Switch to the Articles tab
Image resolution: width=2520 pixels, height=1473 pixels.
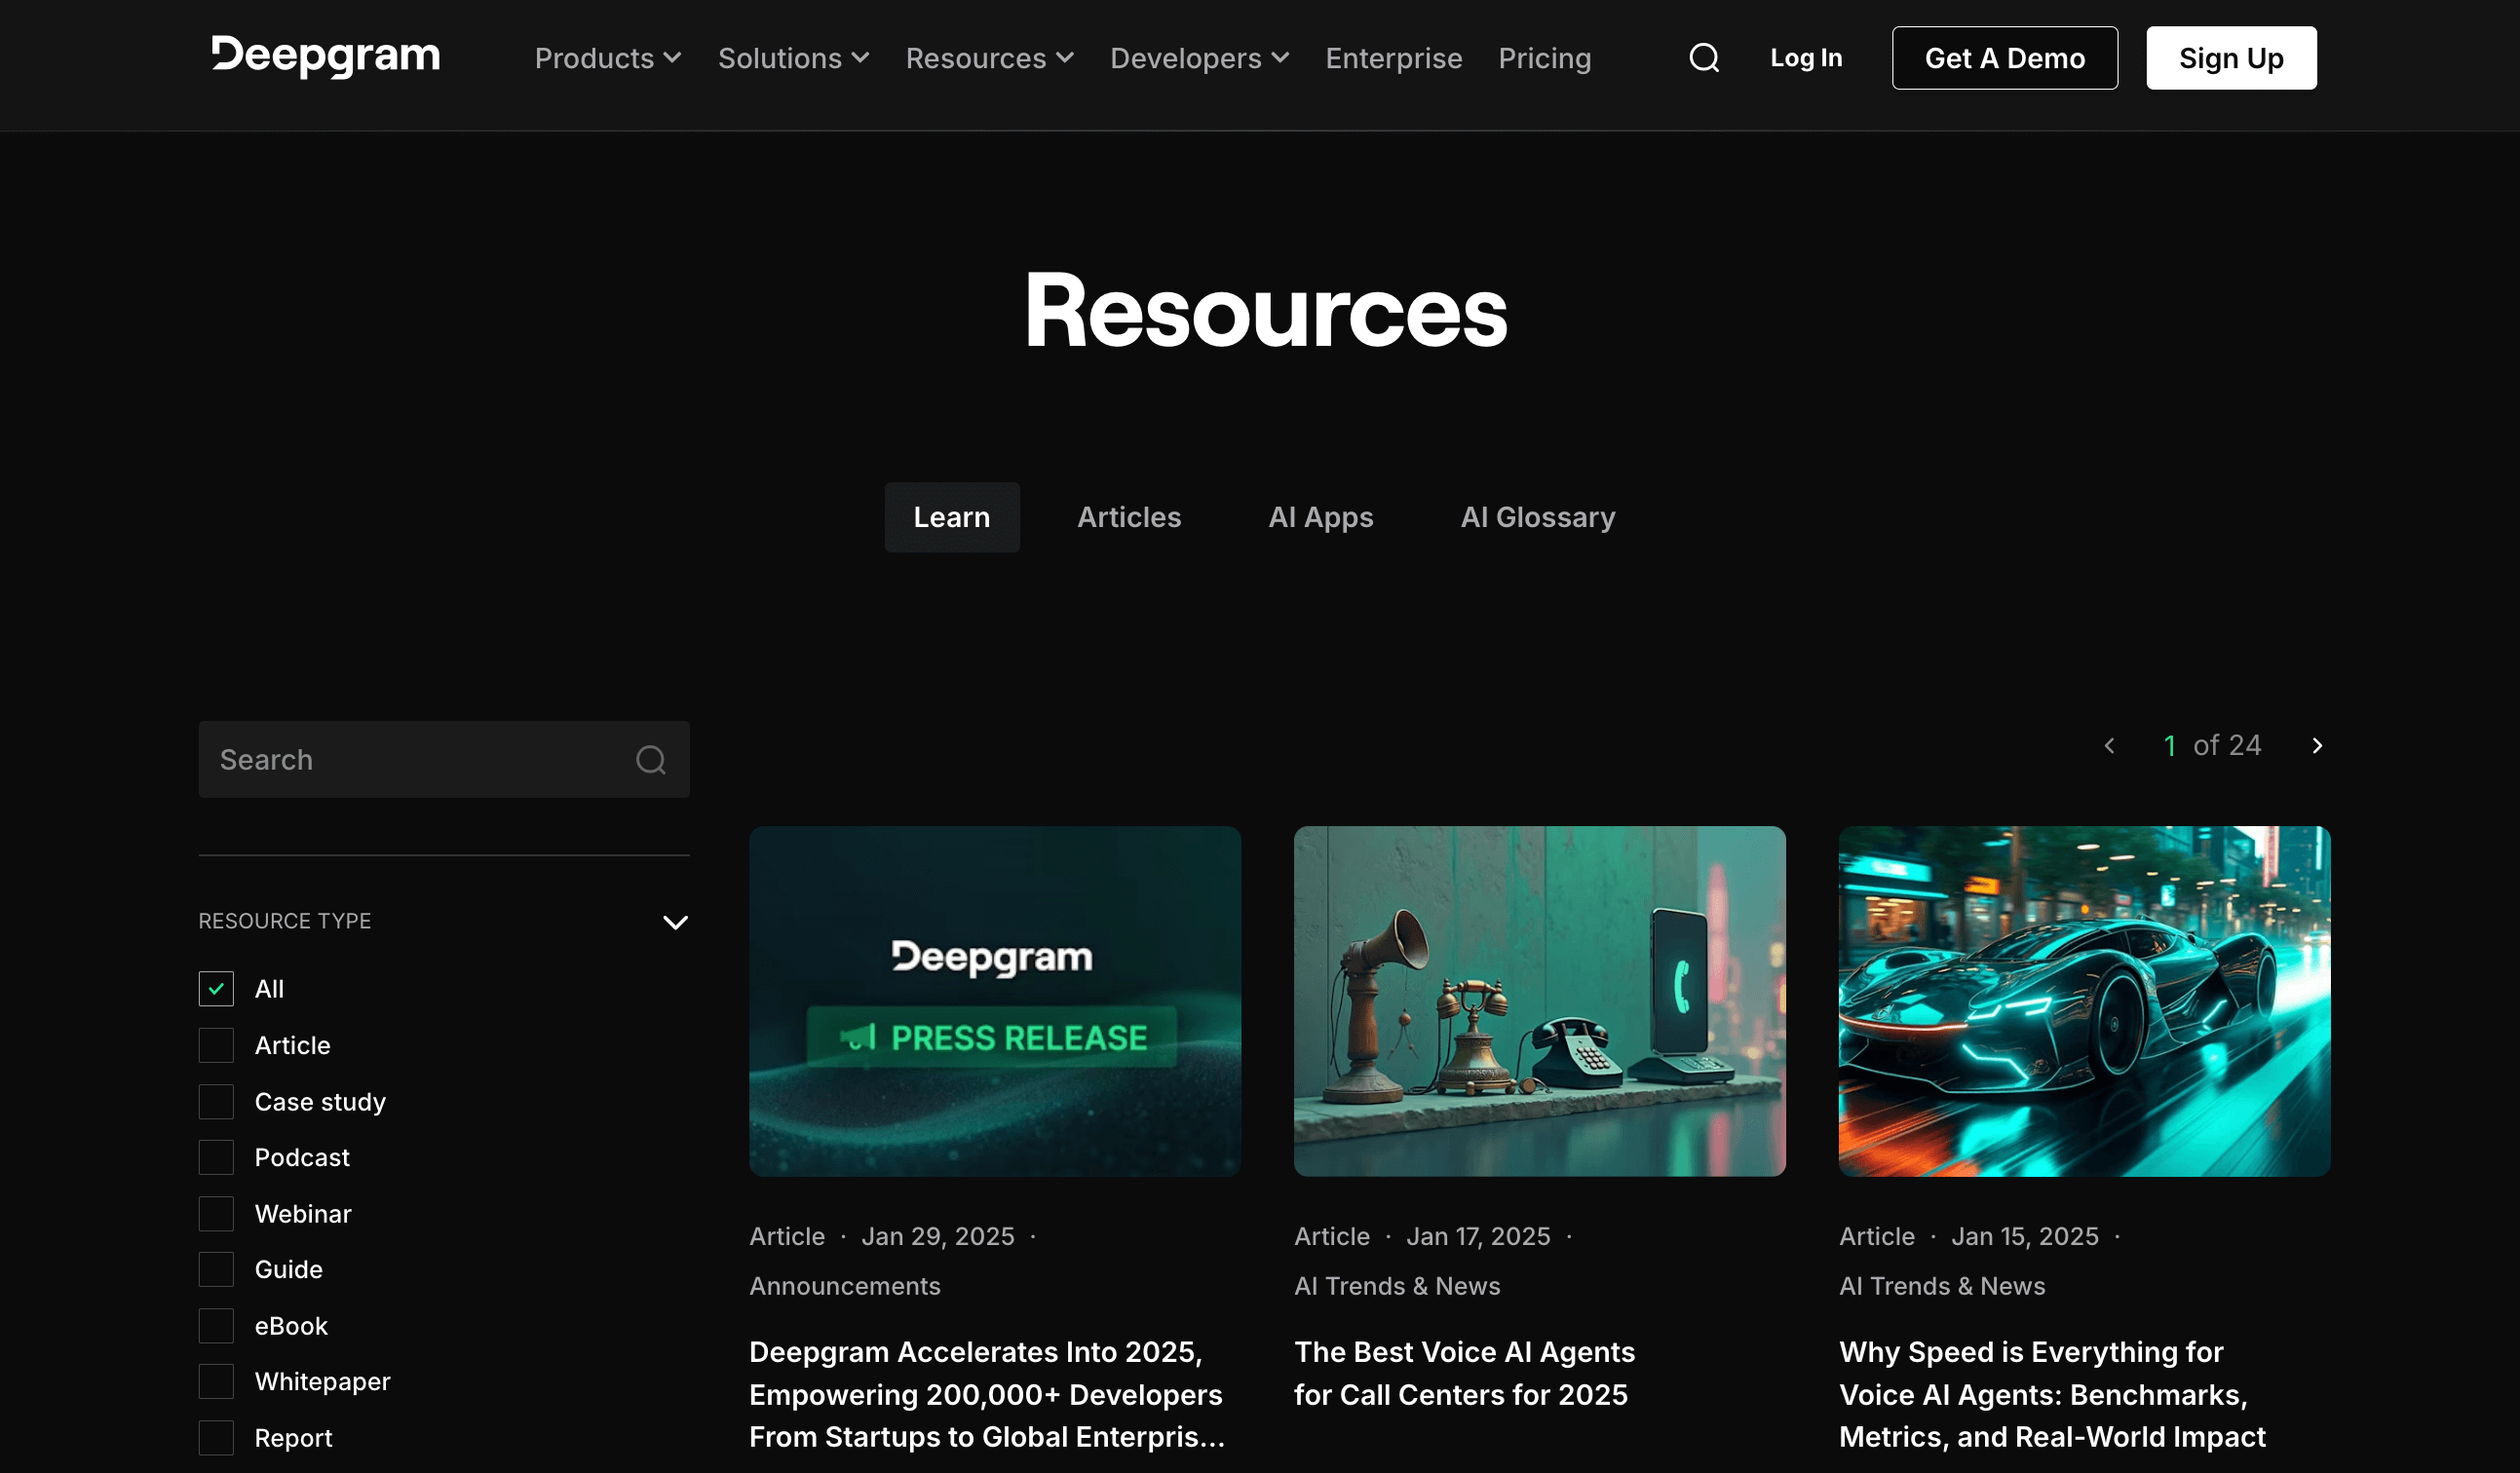click(1128, 517)
